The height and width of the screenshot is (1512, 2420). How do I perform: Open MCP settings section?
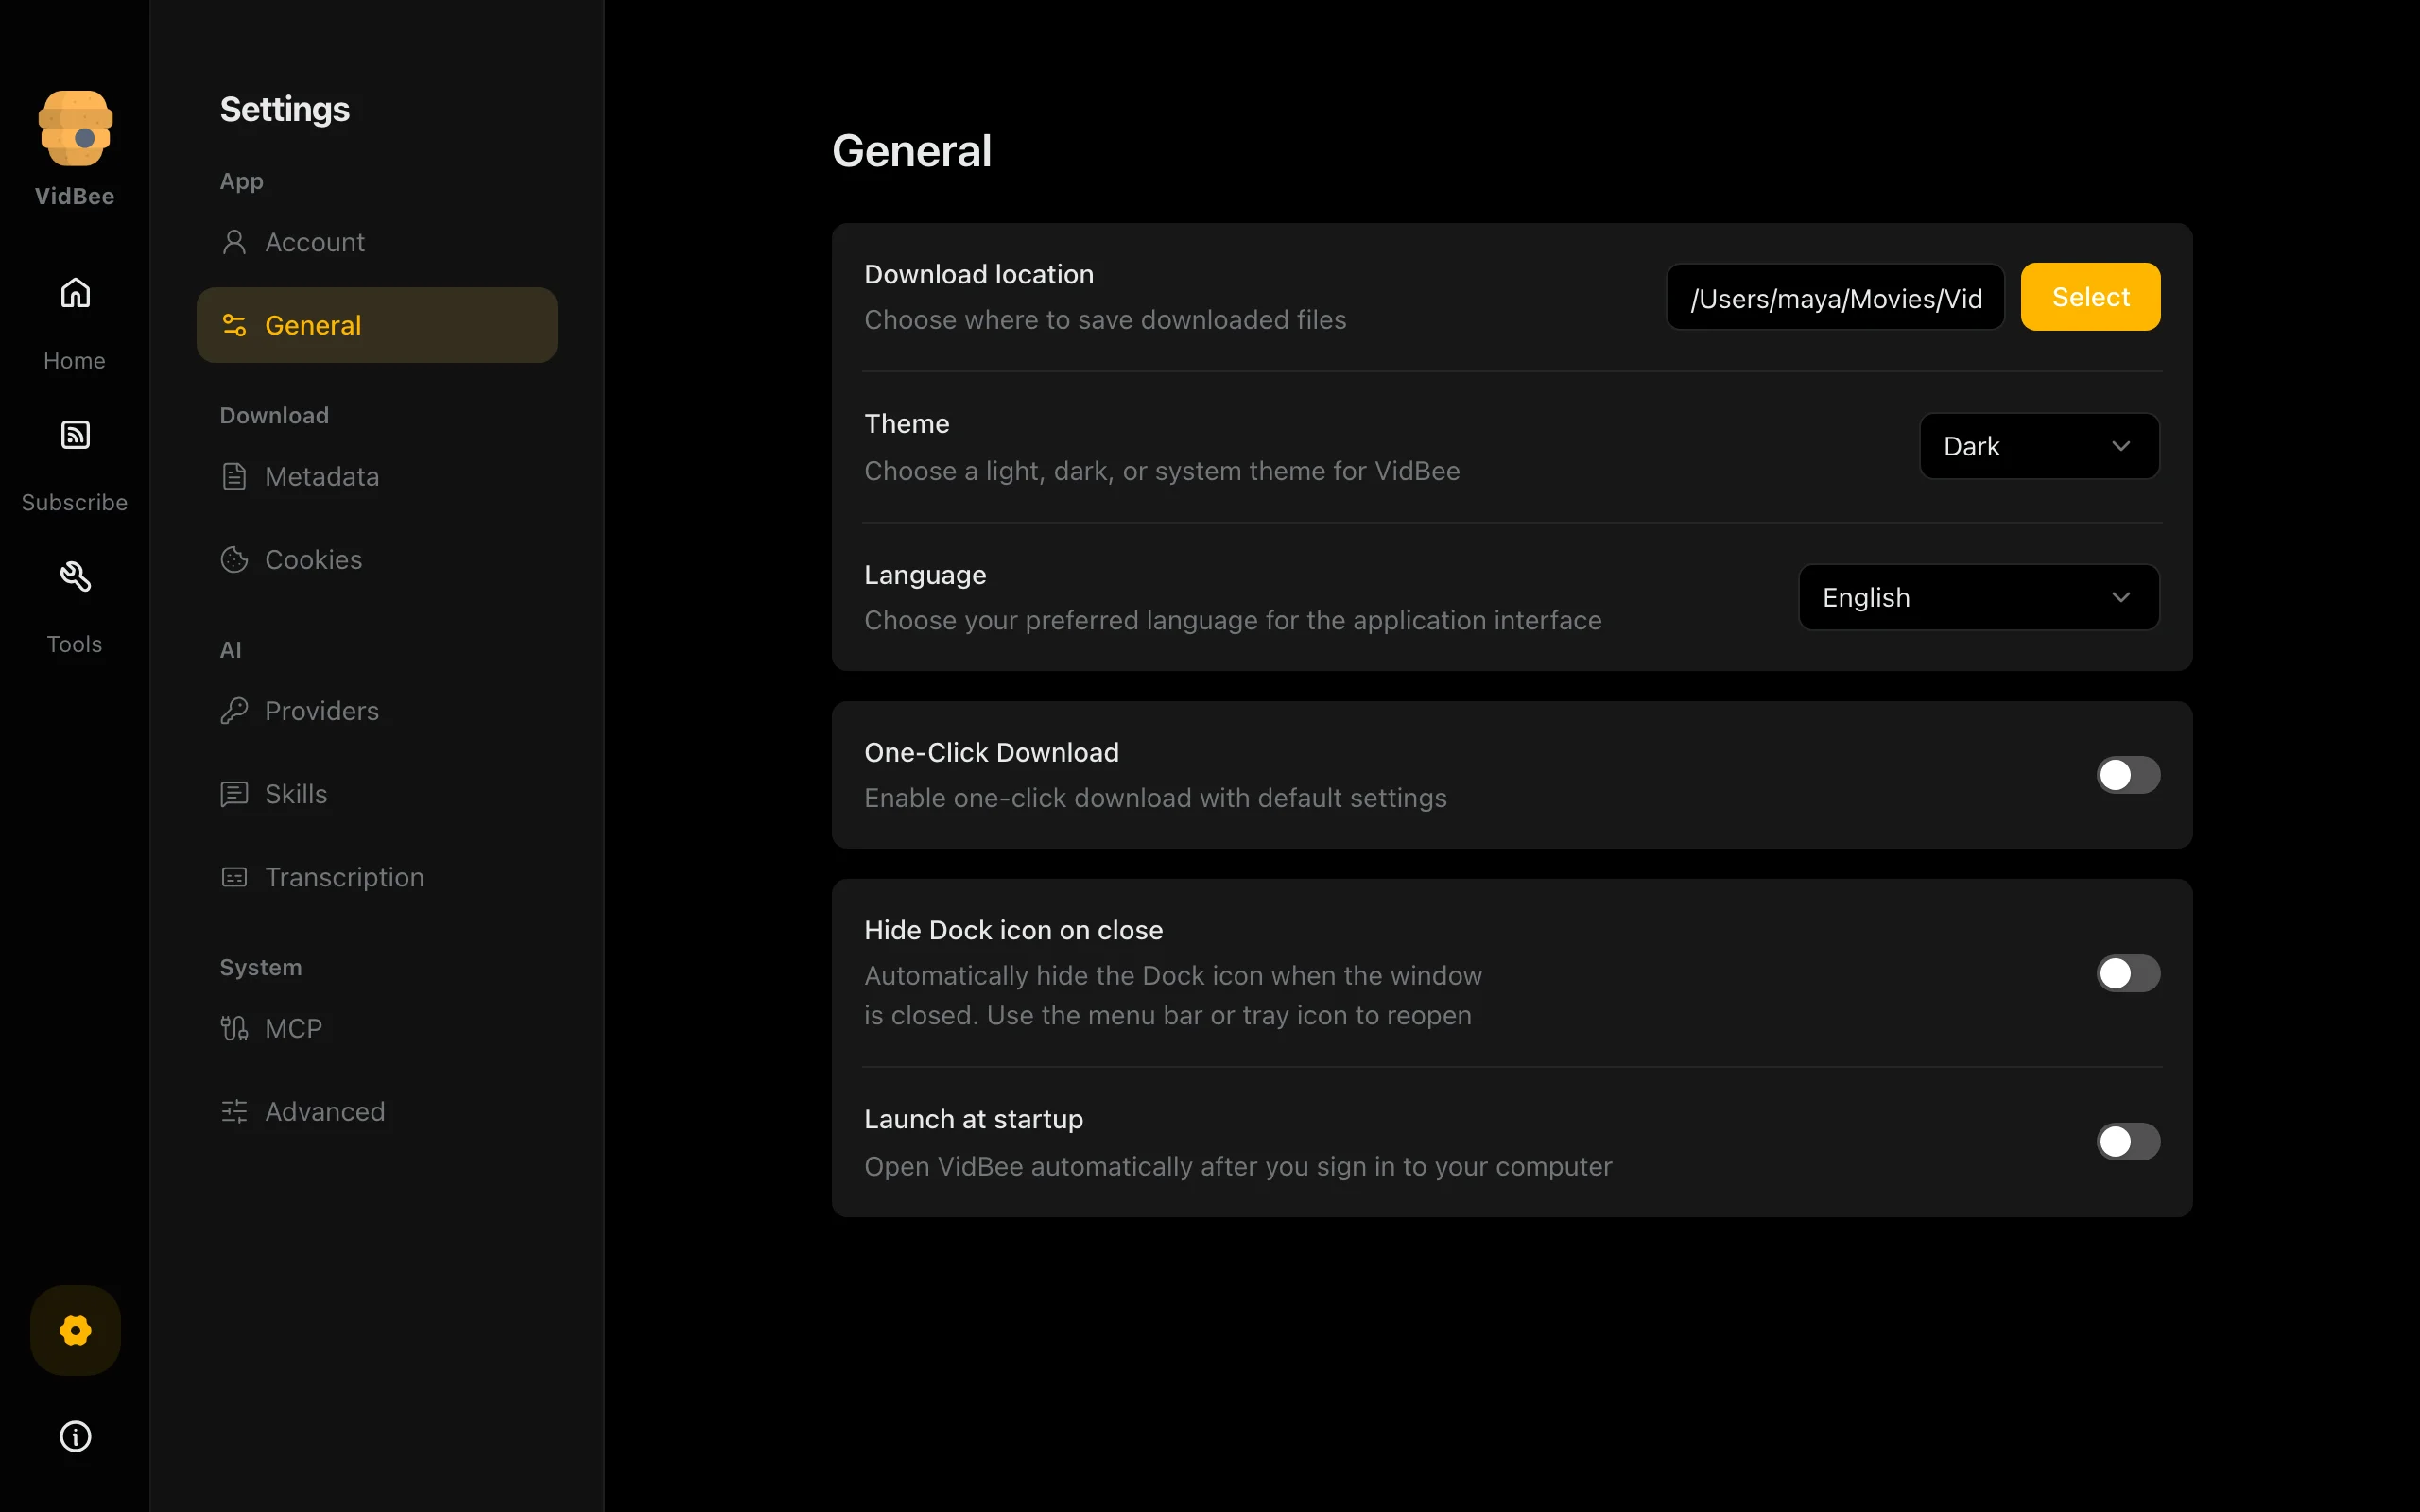tap(377, 1028)
